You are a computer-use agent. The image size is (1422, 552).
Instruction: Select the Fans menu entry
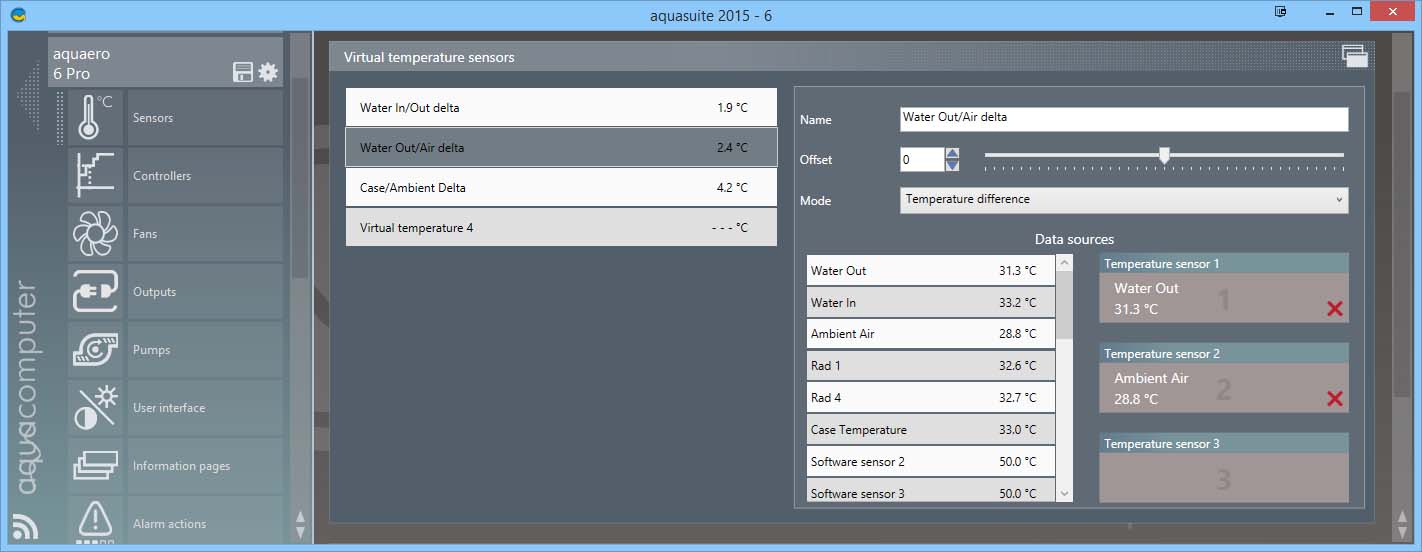(205, 234)
